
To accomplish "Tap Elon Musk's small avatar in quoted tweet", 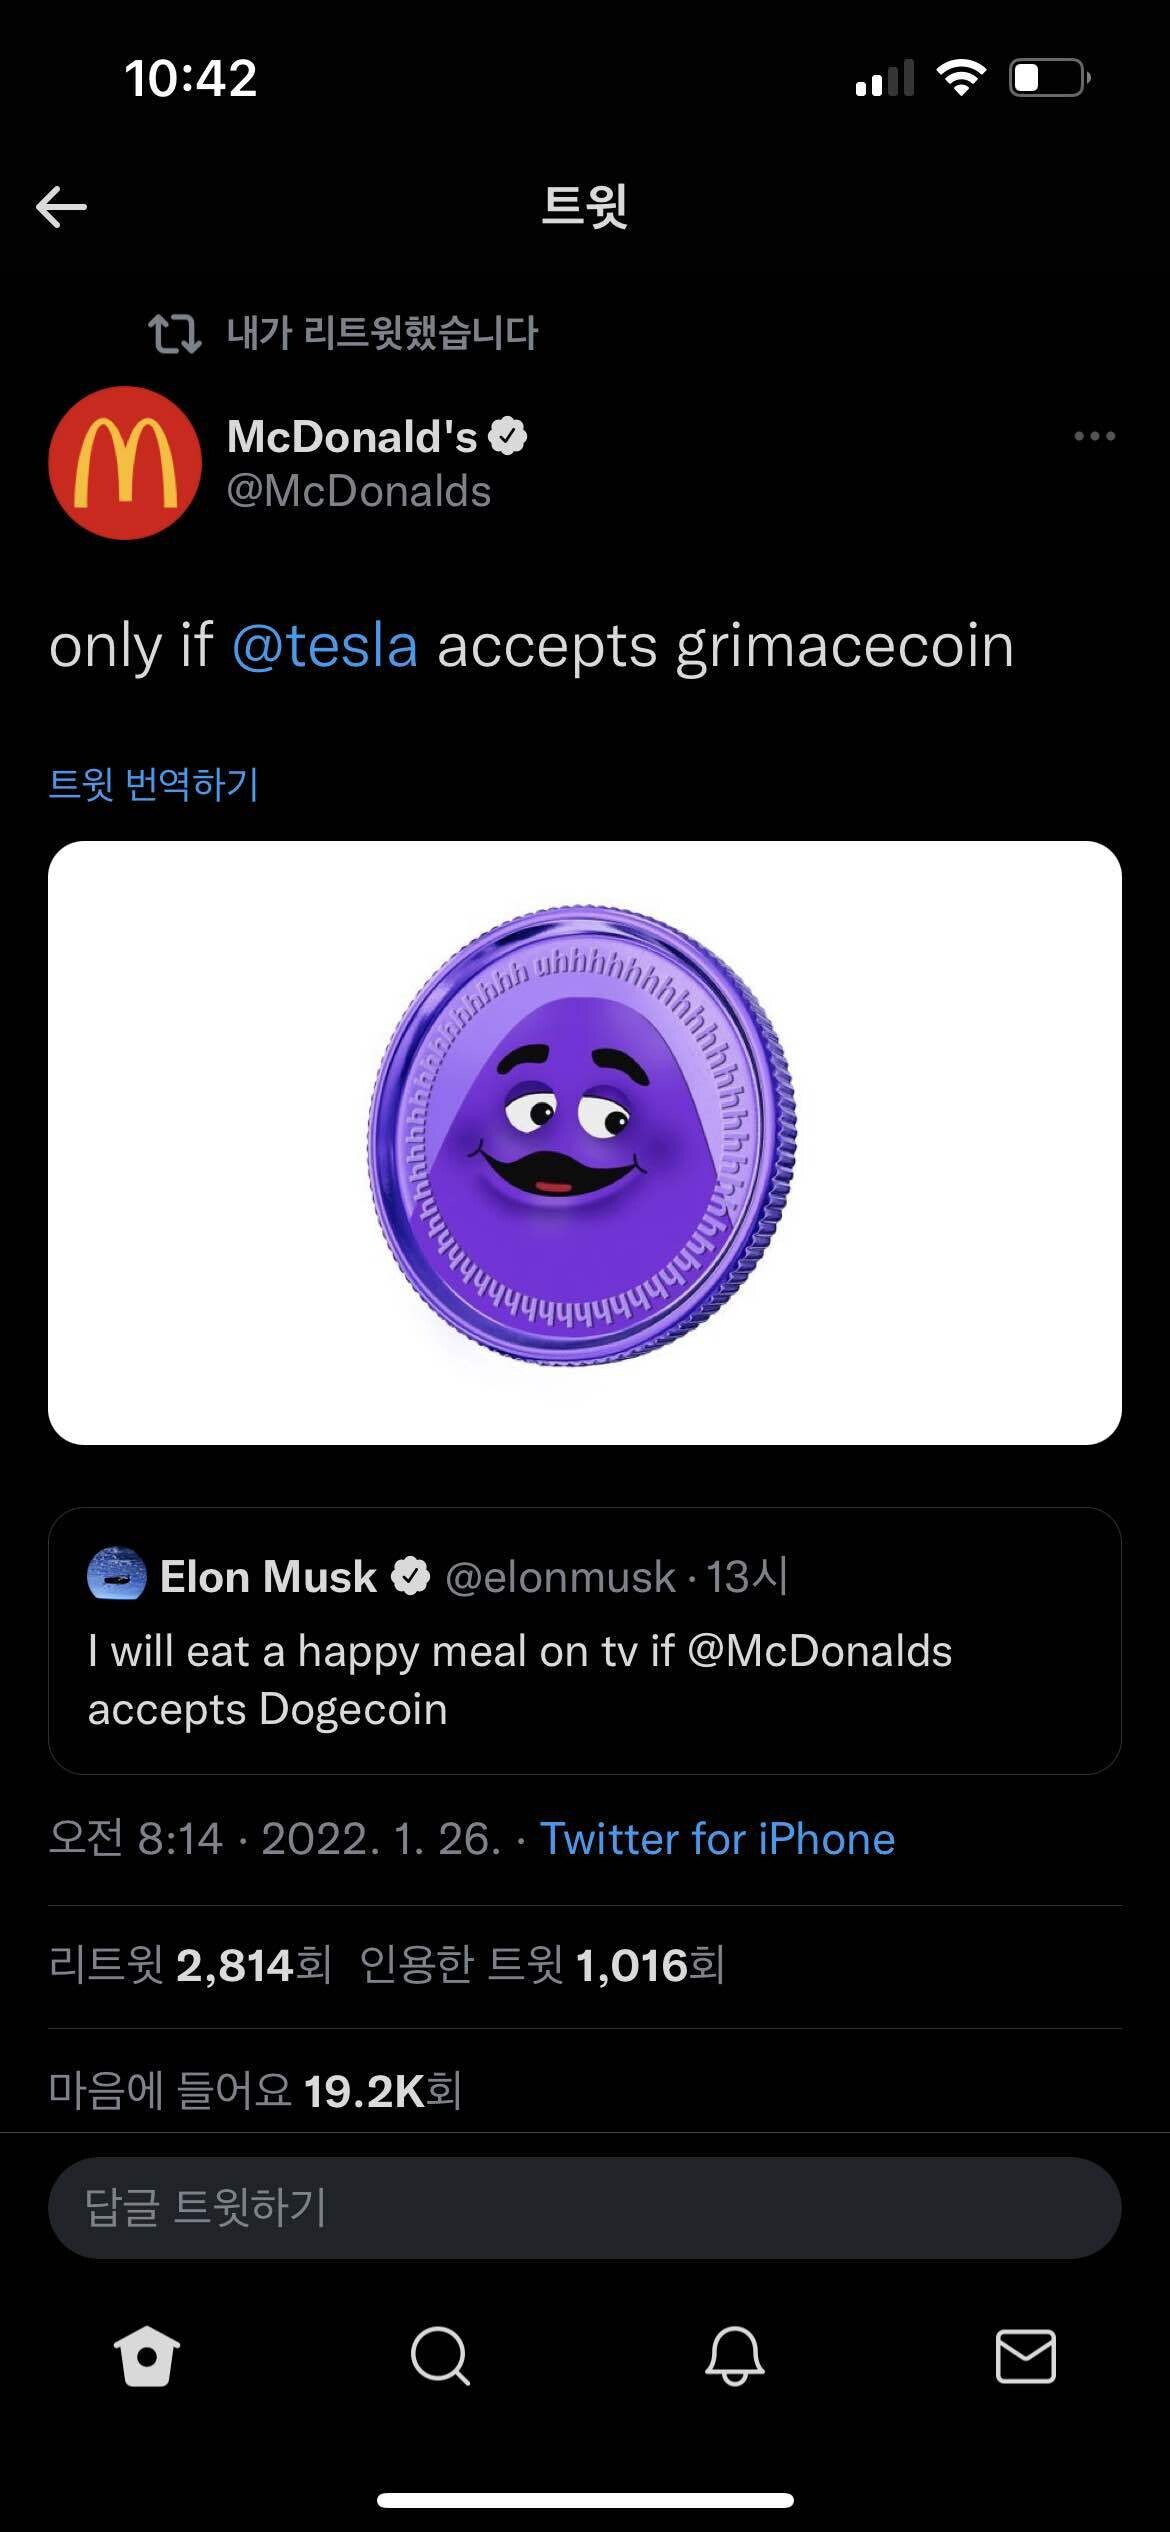I will click(117, 1576).
